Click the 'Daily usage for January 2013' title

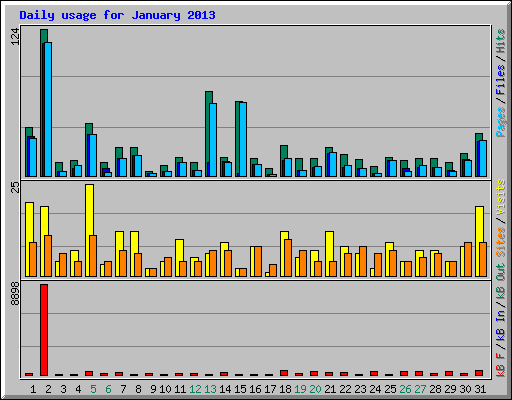pyautogui.click(x=117, y=15)
